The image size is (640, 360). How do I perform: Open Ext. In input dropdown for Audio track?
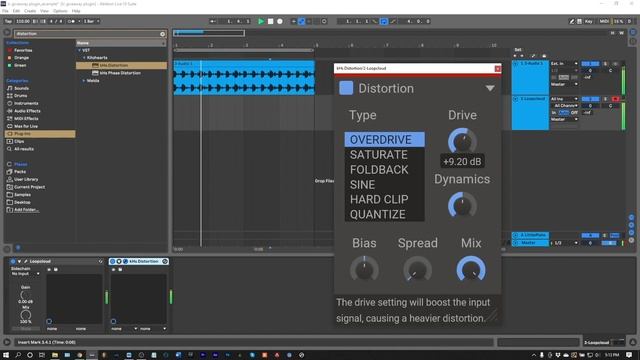564,64
